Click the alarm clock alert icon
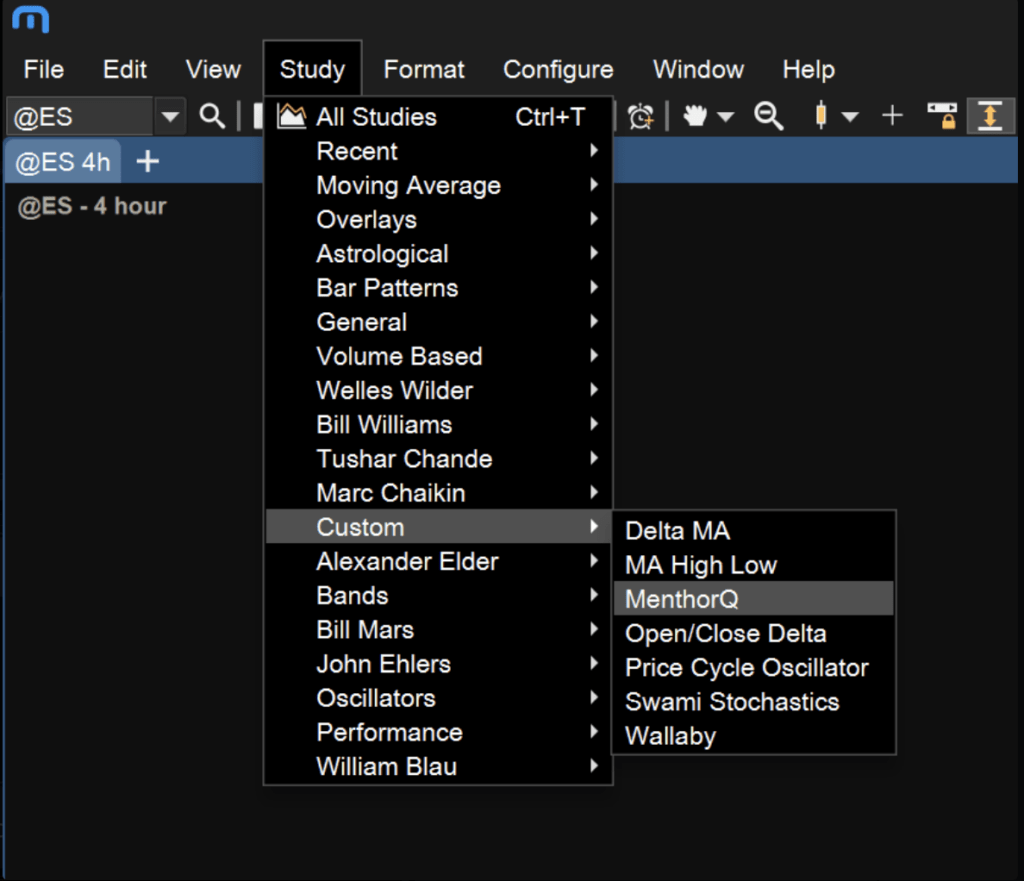 pyautogui.click(x=640, y=116)
